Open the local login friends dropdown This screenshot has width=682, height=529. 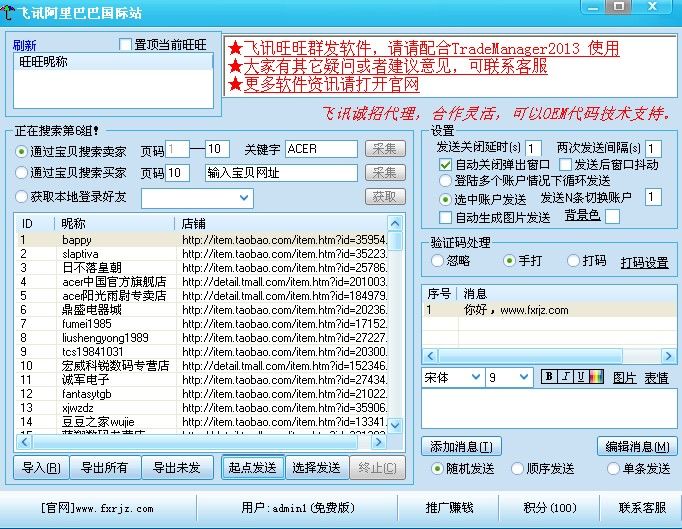click(244, 198)
